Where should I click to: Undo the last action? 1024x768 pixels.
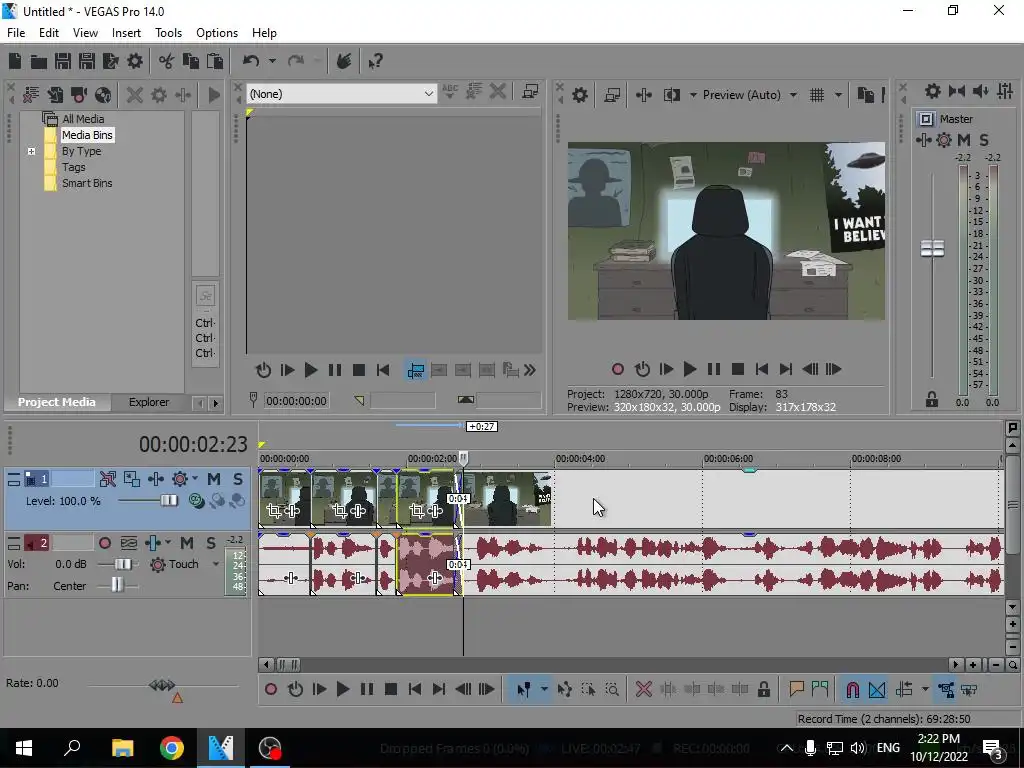coord(251,61)
